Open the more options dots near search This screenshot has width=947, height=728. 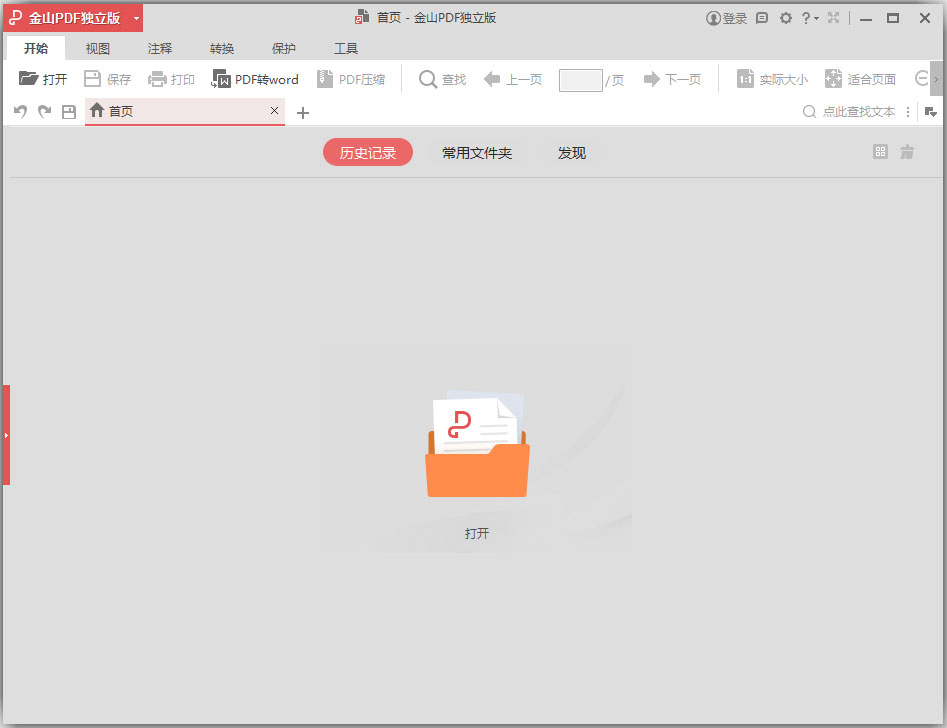pyautogui.click(x=908, y=112)
